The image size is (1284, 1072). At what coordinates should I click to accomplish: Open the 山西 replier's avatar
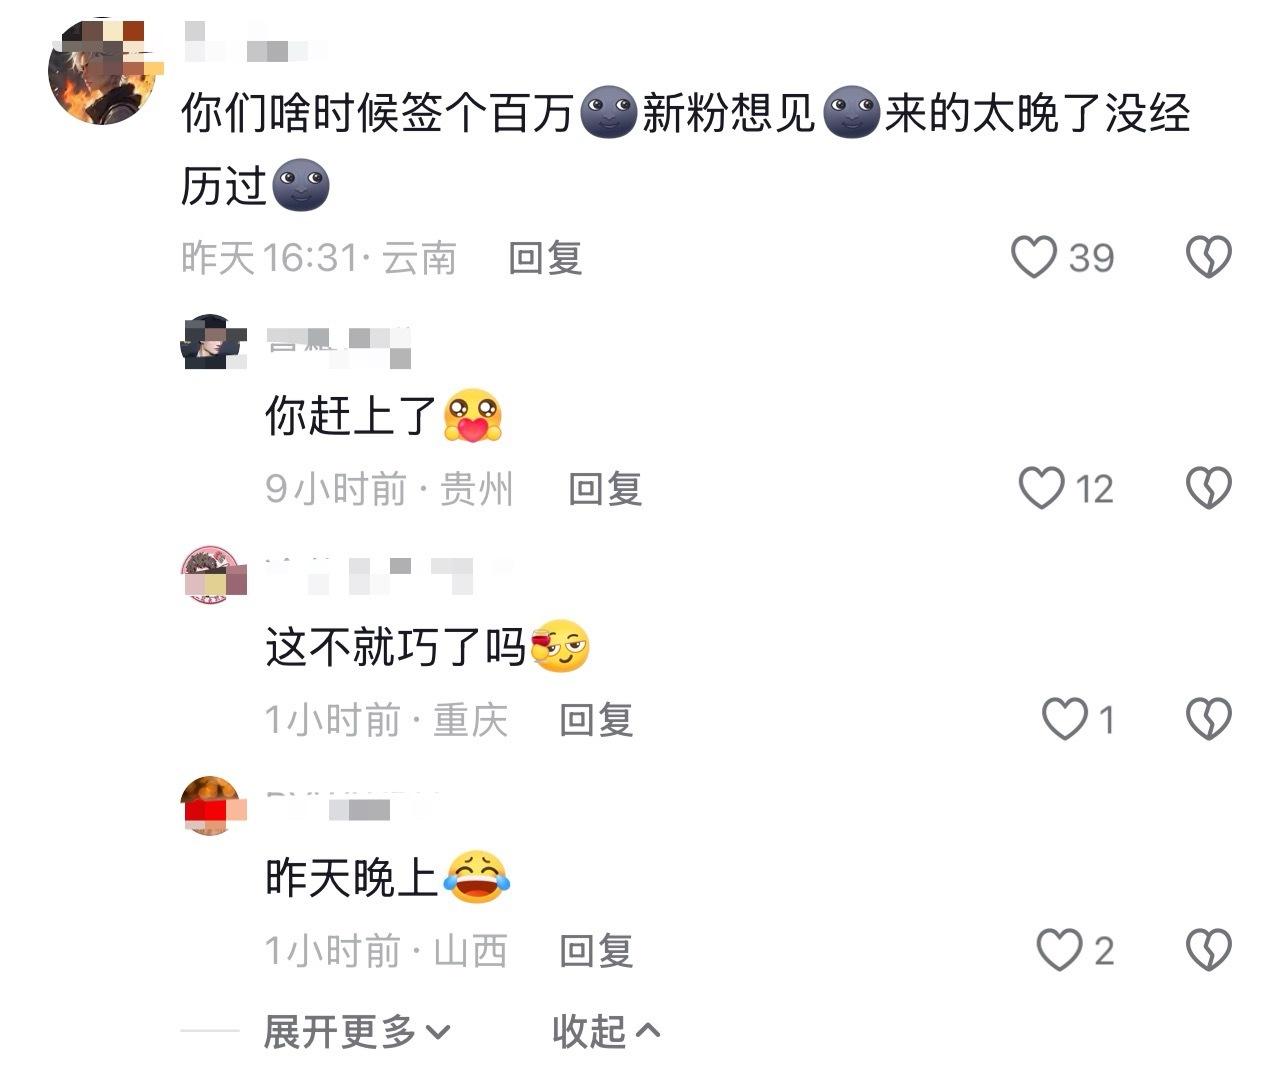point(213,805)
